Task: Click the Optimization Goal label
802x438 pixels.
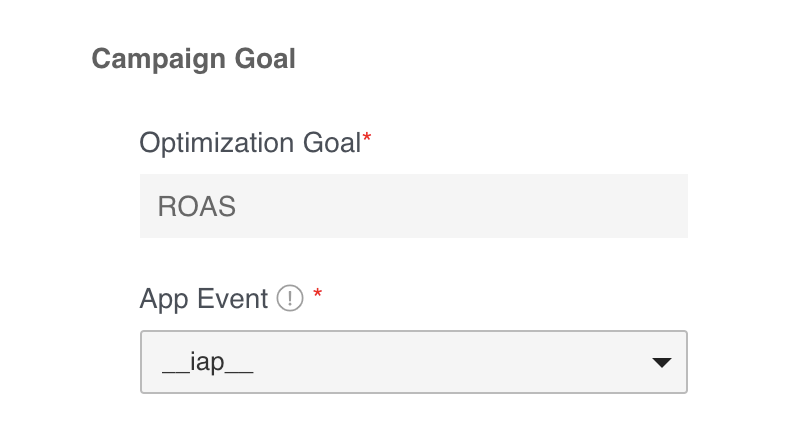Action: tap(251, 143)
